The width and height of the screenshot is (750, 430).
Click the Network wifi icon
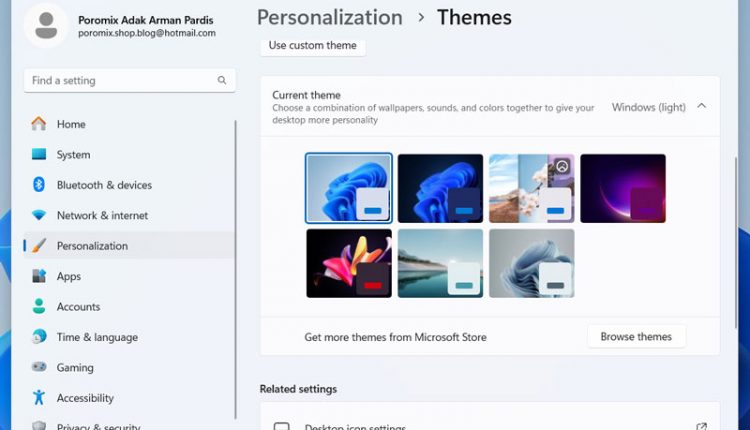click(x=39, y=215)
